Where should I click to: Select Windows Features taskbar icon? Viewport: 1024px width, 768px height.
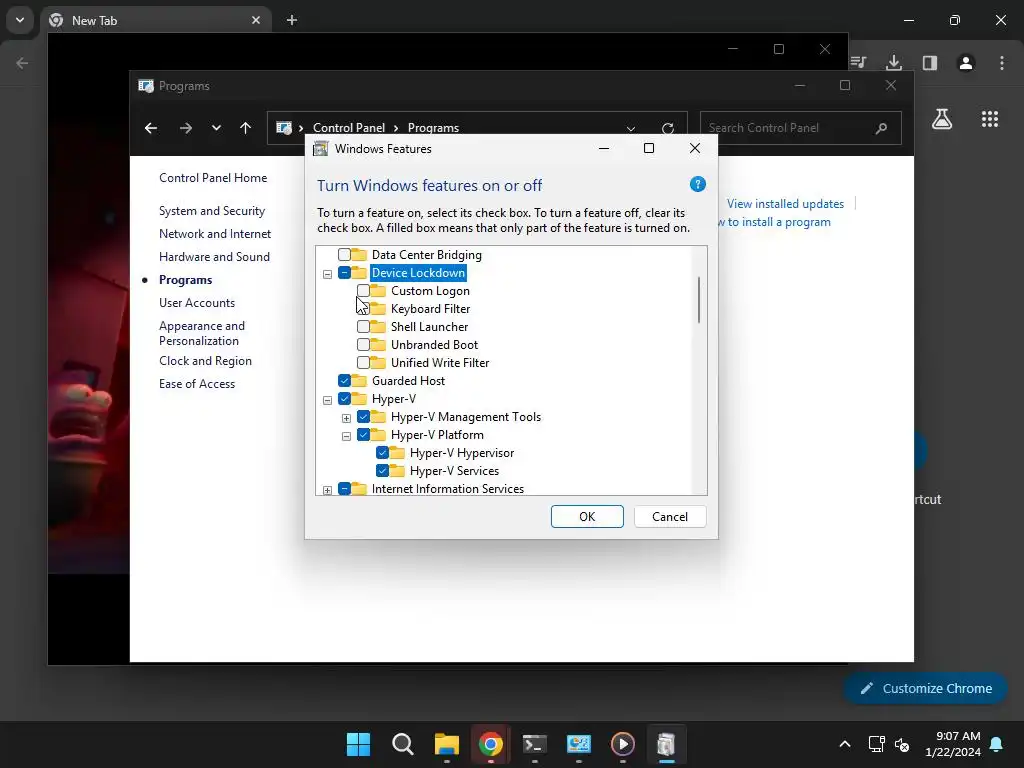coord(666,744)
